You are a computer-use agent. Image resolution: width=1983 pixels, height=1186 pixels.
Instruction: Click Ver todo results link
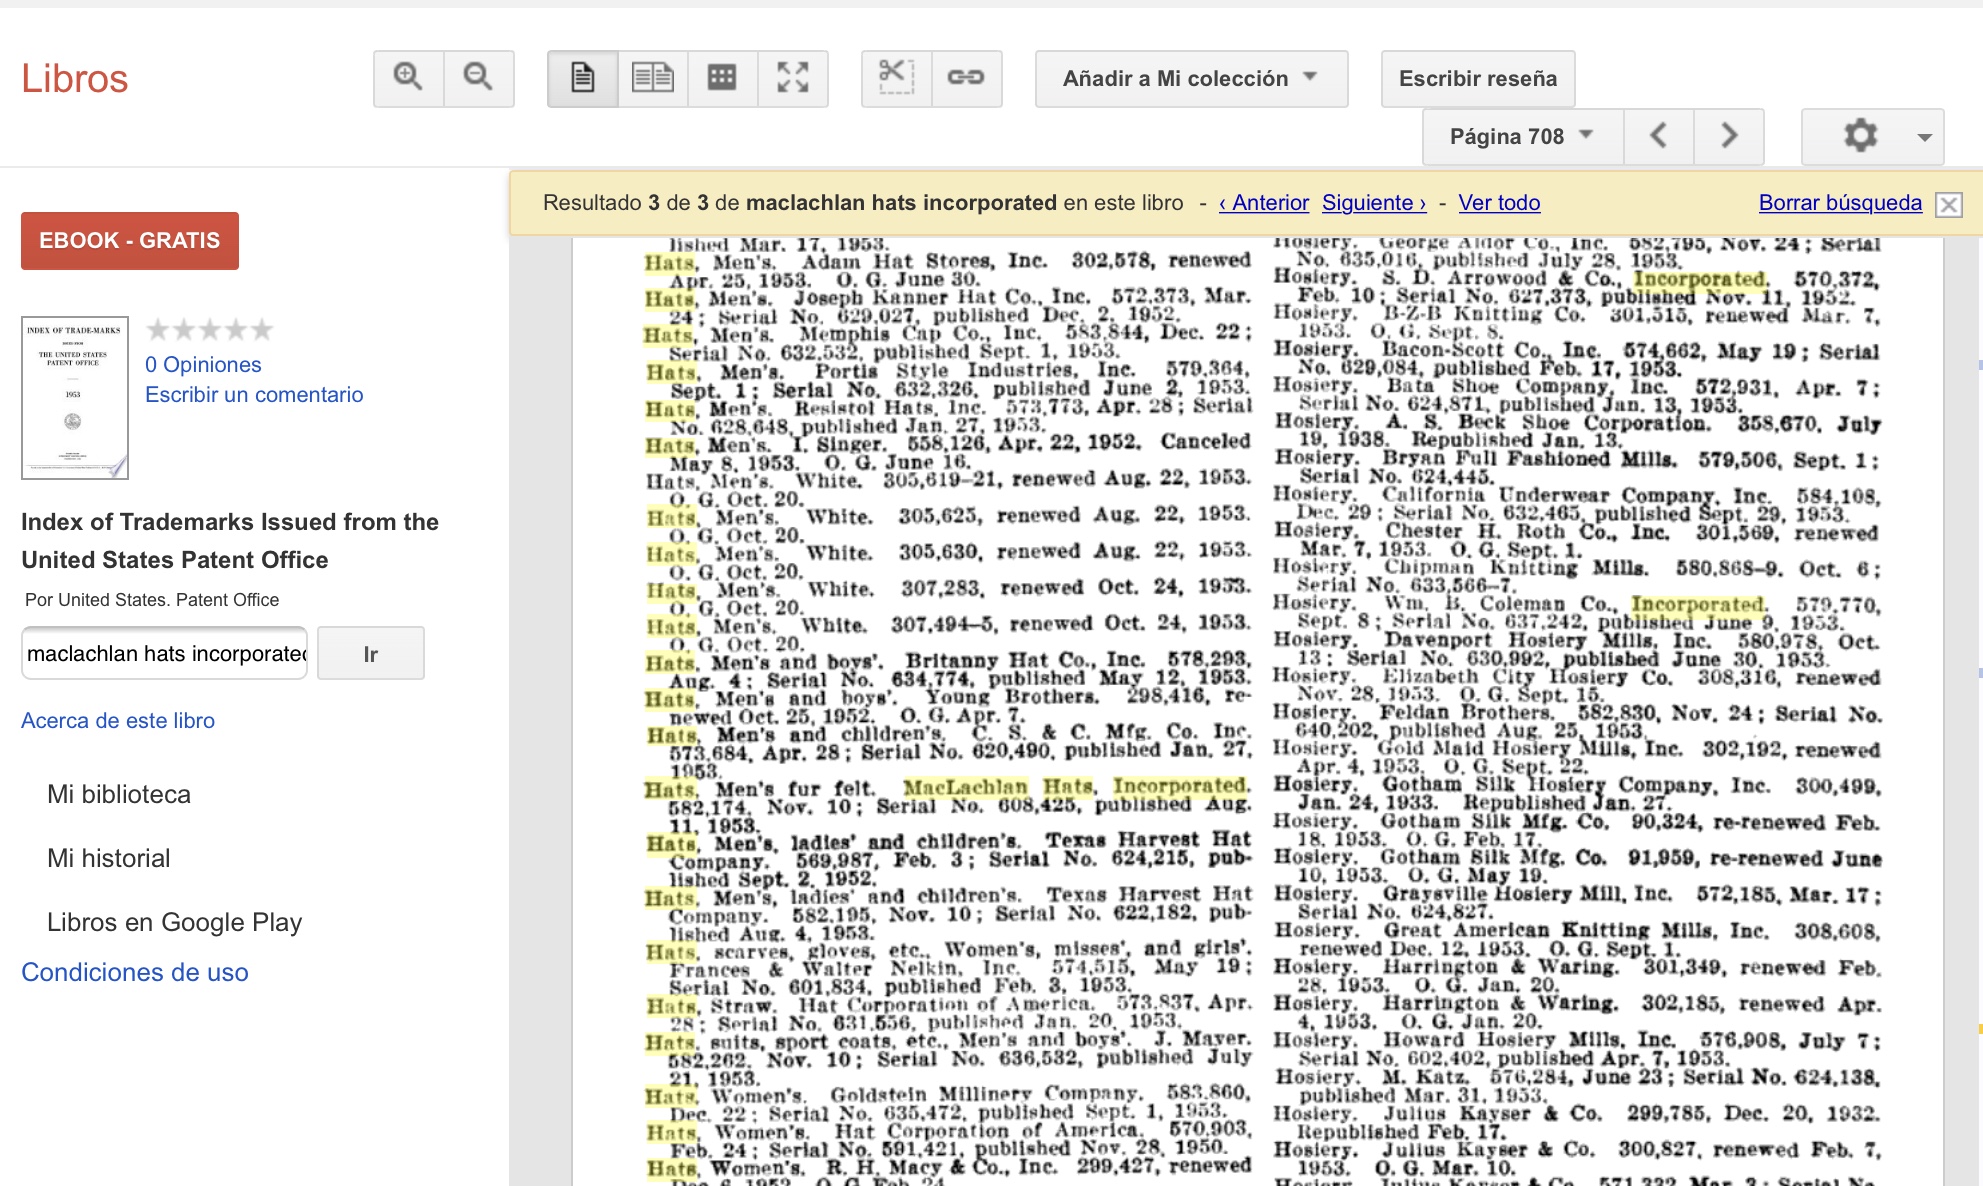click(1499, 203)
